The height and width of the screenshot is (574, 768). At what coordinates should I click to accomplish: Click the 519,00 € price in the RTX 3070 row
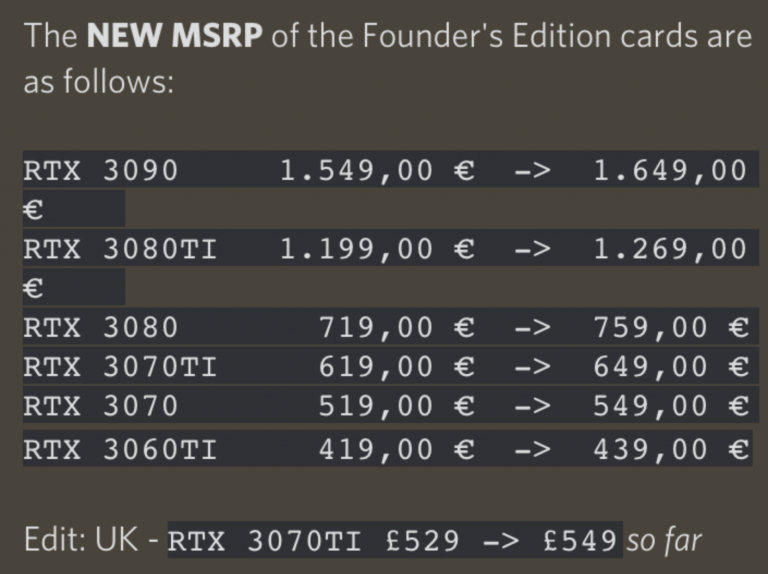(397, 406)
